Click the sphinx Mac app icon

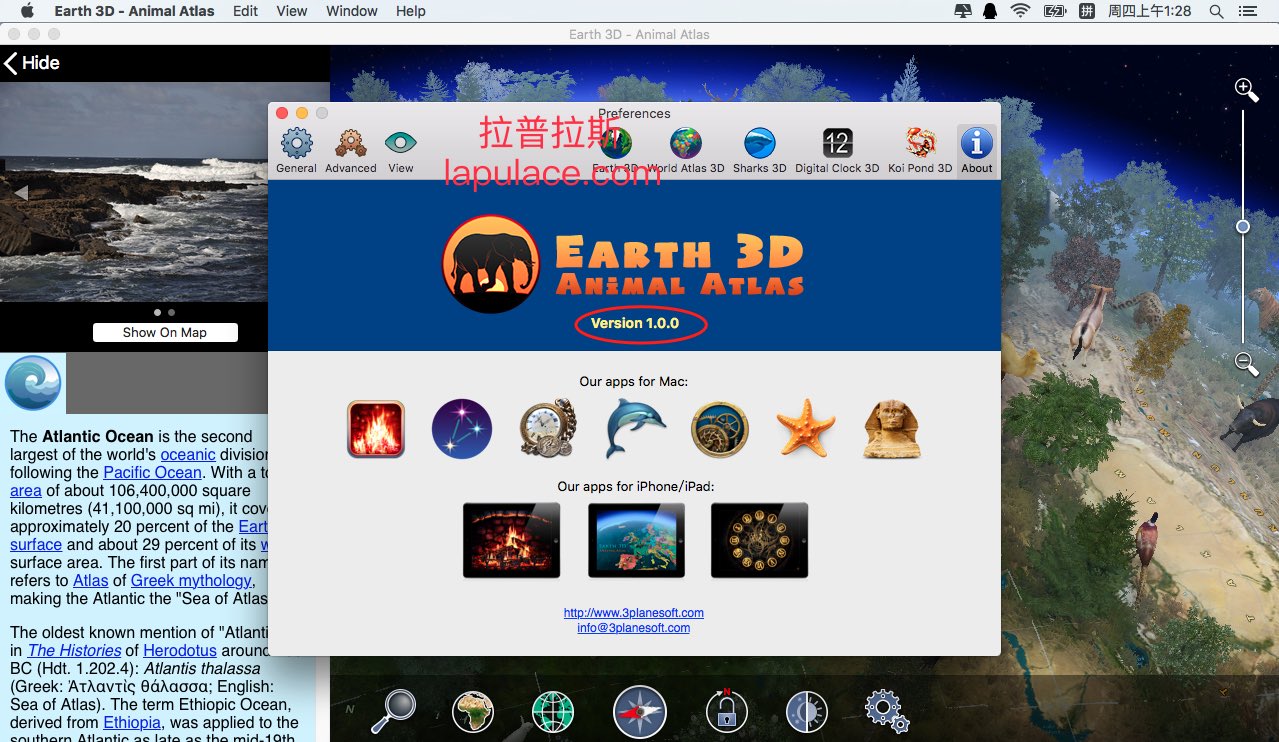point(892,429)
